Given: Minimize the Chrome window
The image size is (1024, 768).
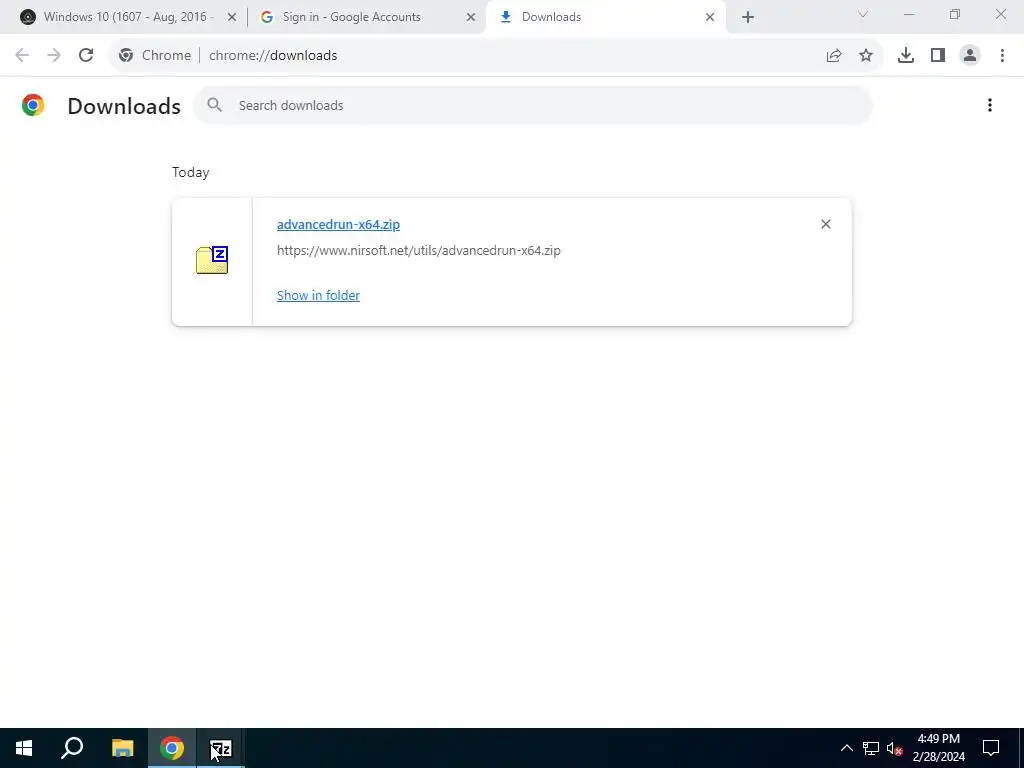Looking at the screenshot, I should click(x=908, y=14).
